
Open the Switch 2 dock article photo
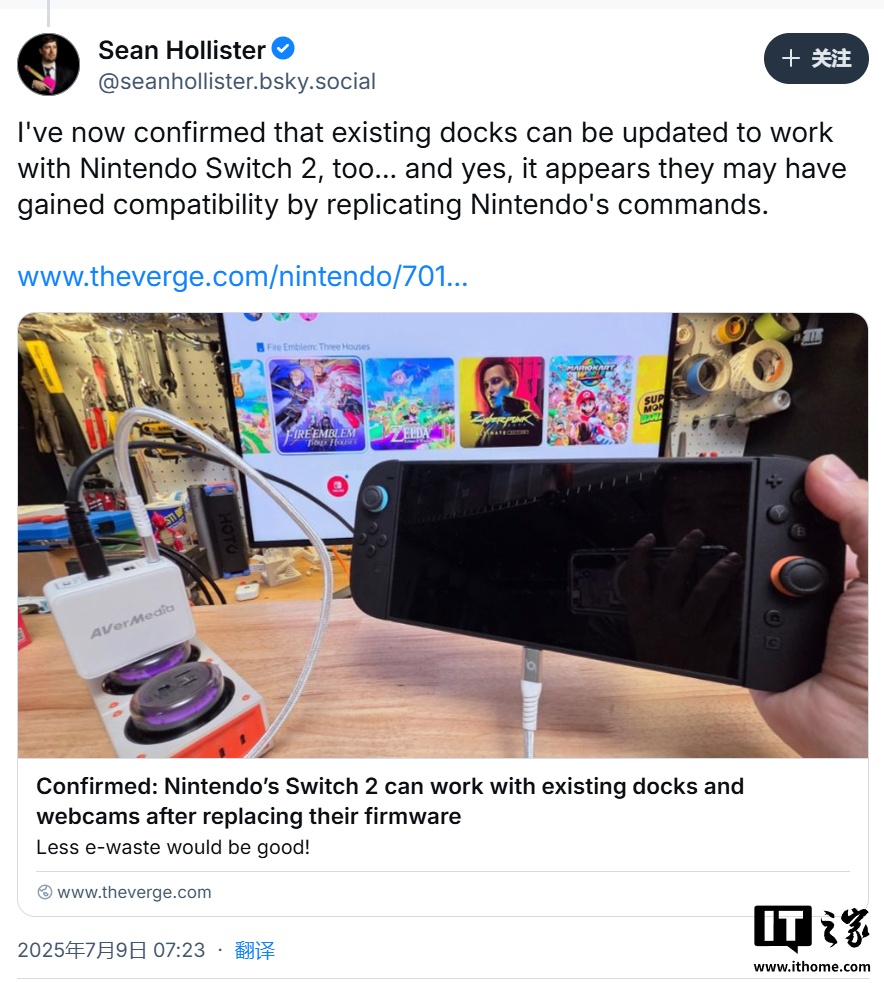click(443, 535)
